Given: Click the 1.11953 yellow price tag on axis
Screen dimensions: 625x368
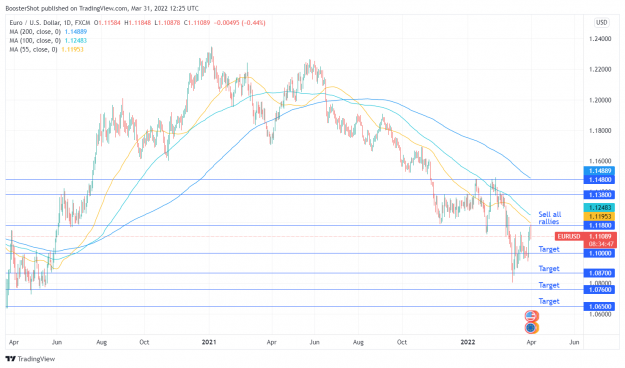Looking at the screenshot, I should [x=599, y=216].
